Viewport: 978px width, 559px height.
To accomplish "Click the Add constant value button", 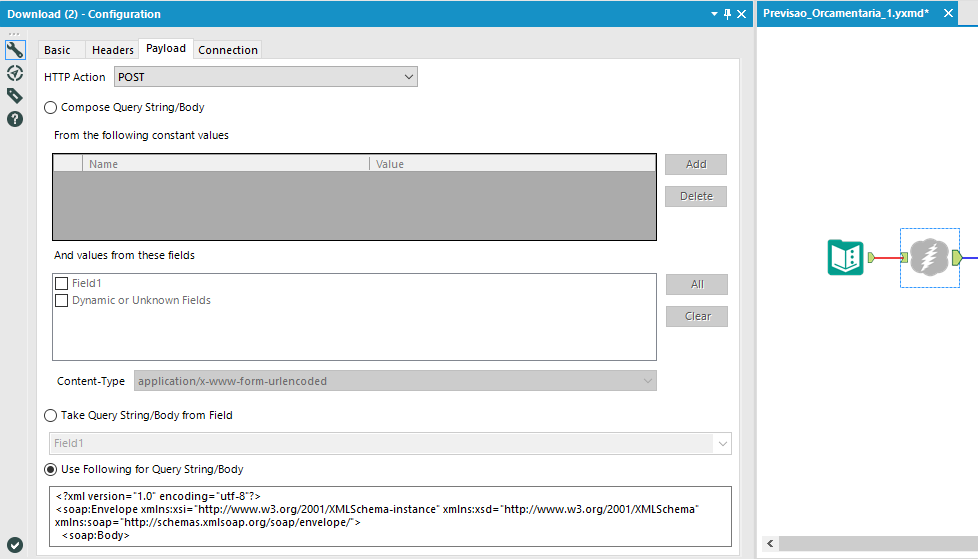I will pos(696,164).
